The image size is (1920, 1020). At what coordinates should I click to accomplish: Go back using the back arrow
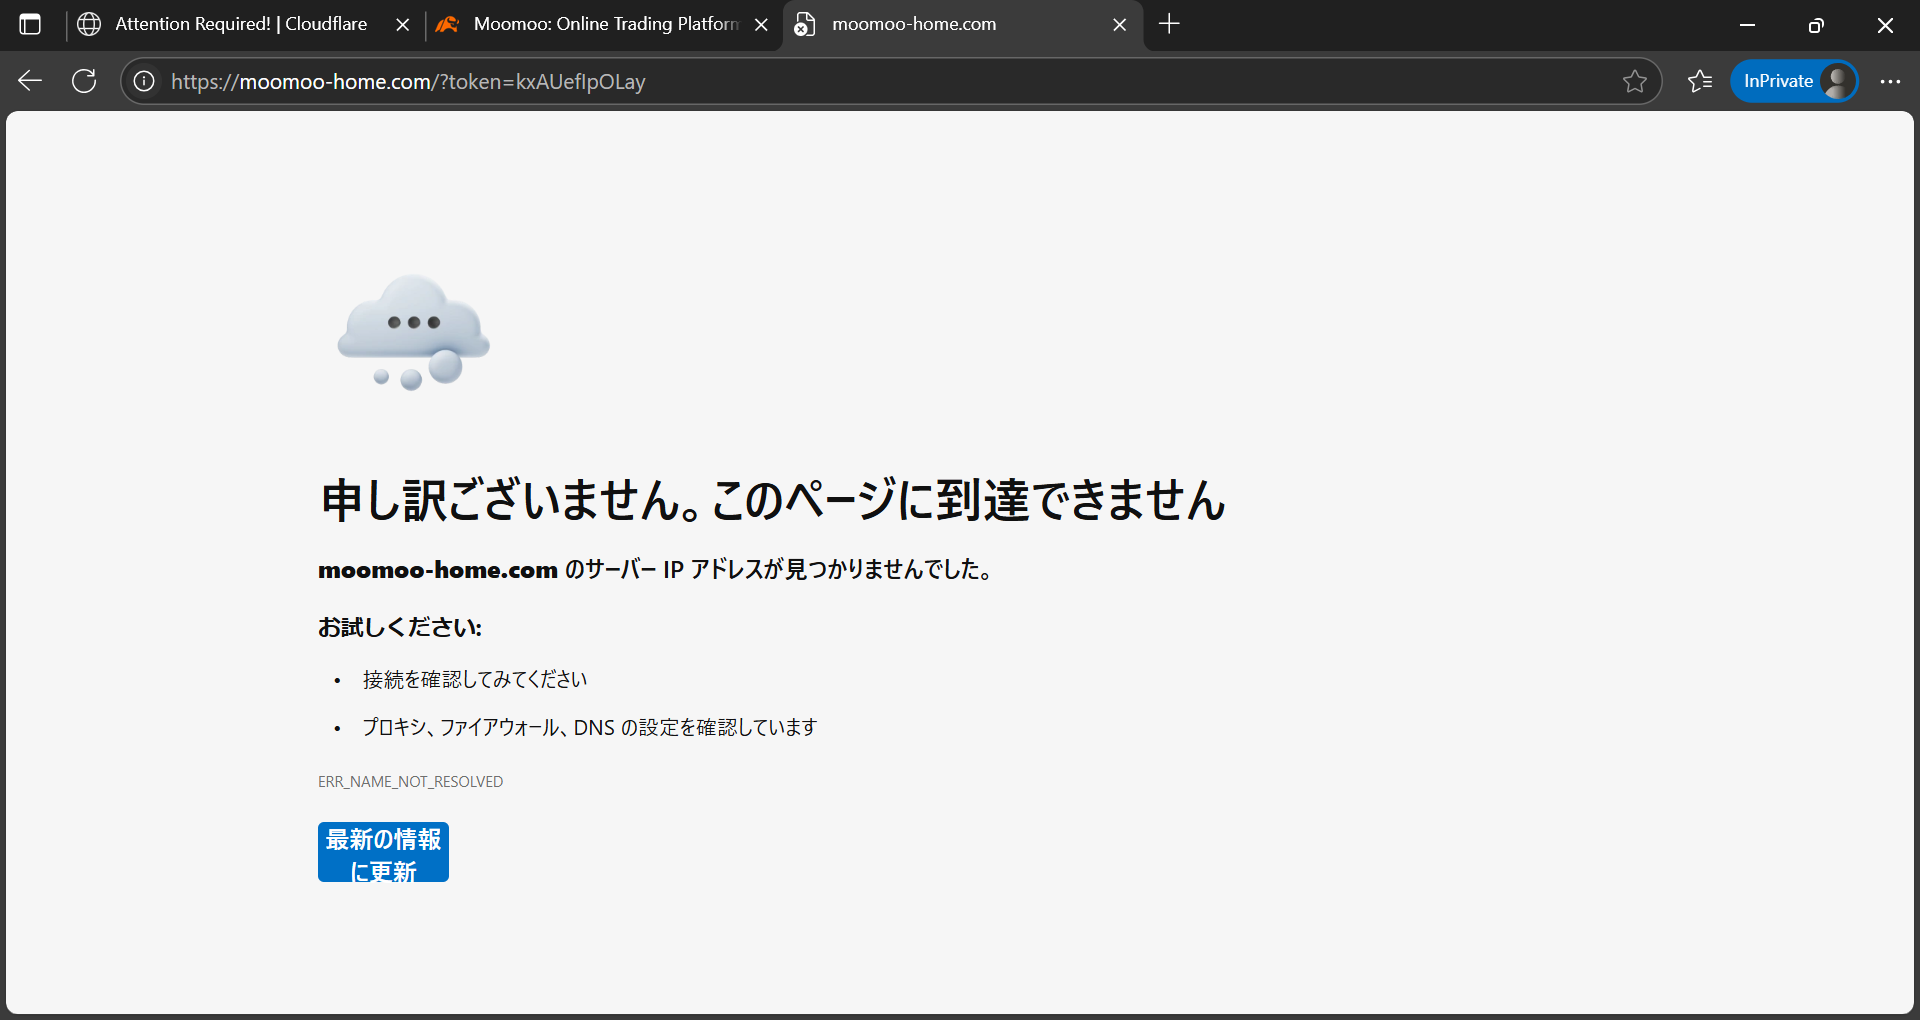pos(30,81)
